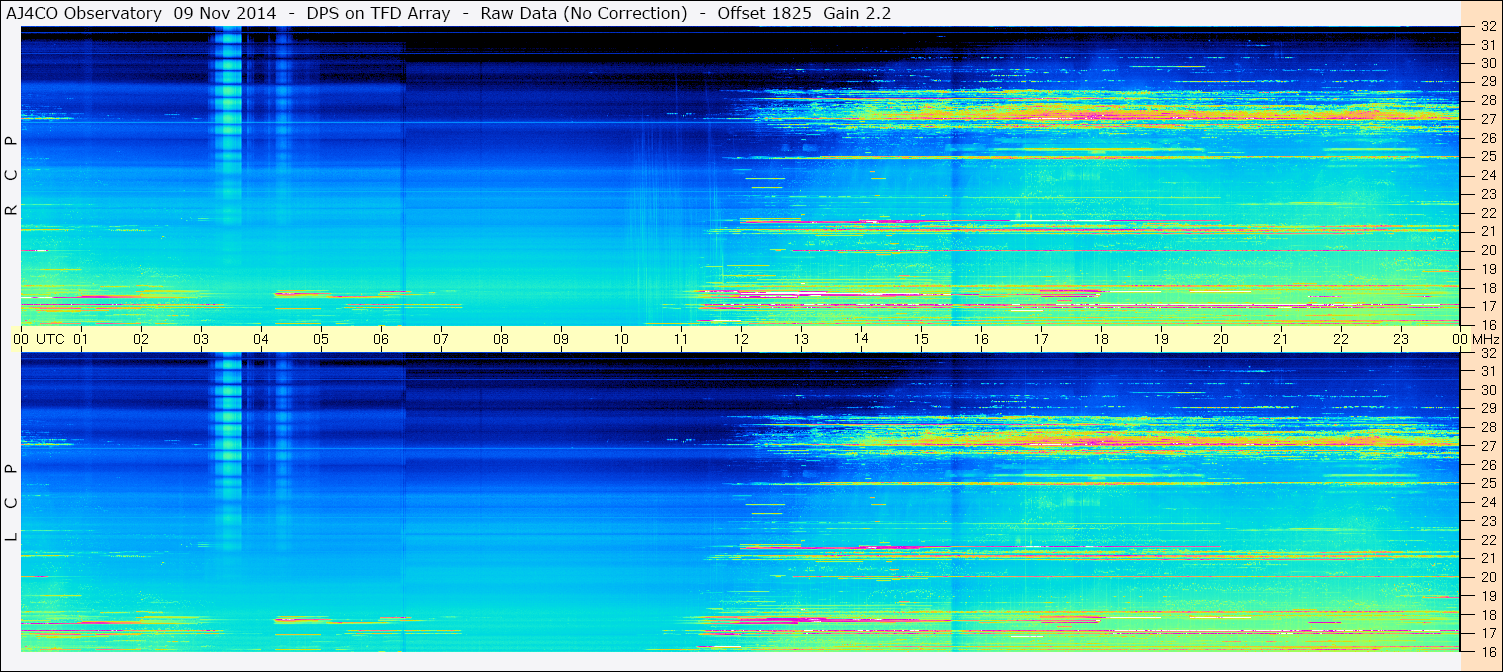The height and width of the screenshot is (672, 1503).
Task: Select the 18 hour mark on the time axis
Action: 1101,339
